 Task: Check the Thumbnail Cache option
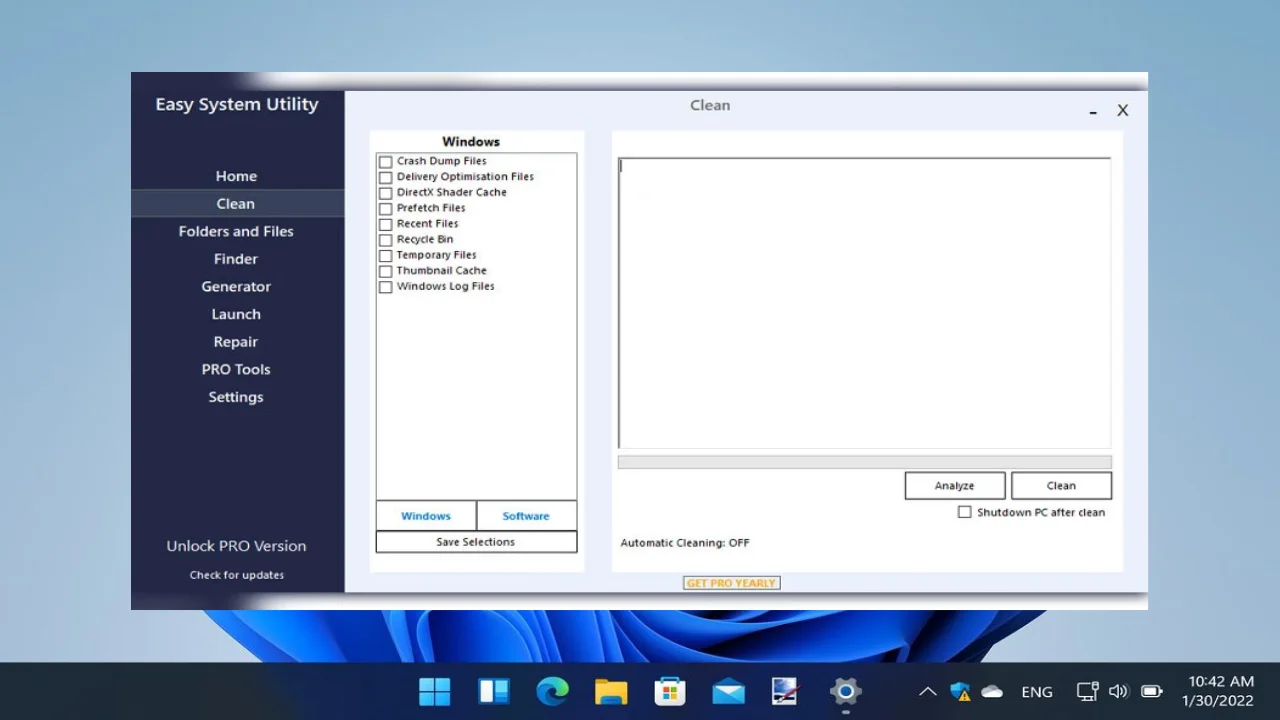[x=385, y=272]
